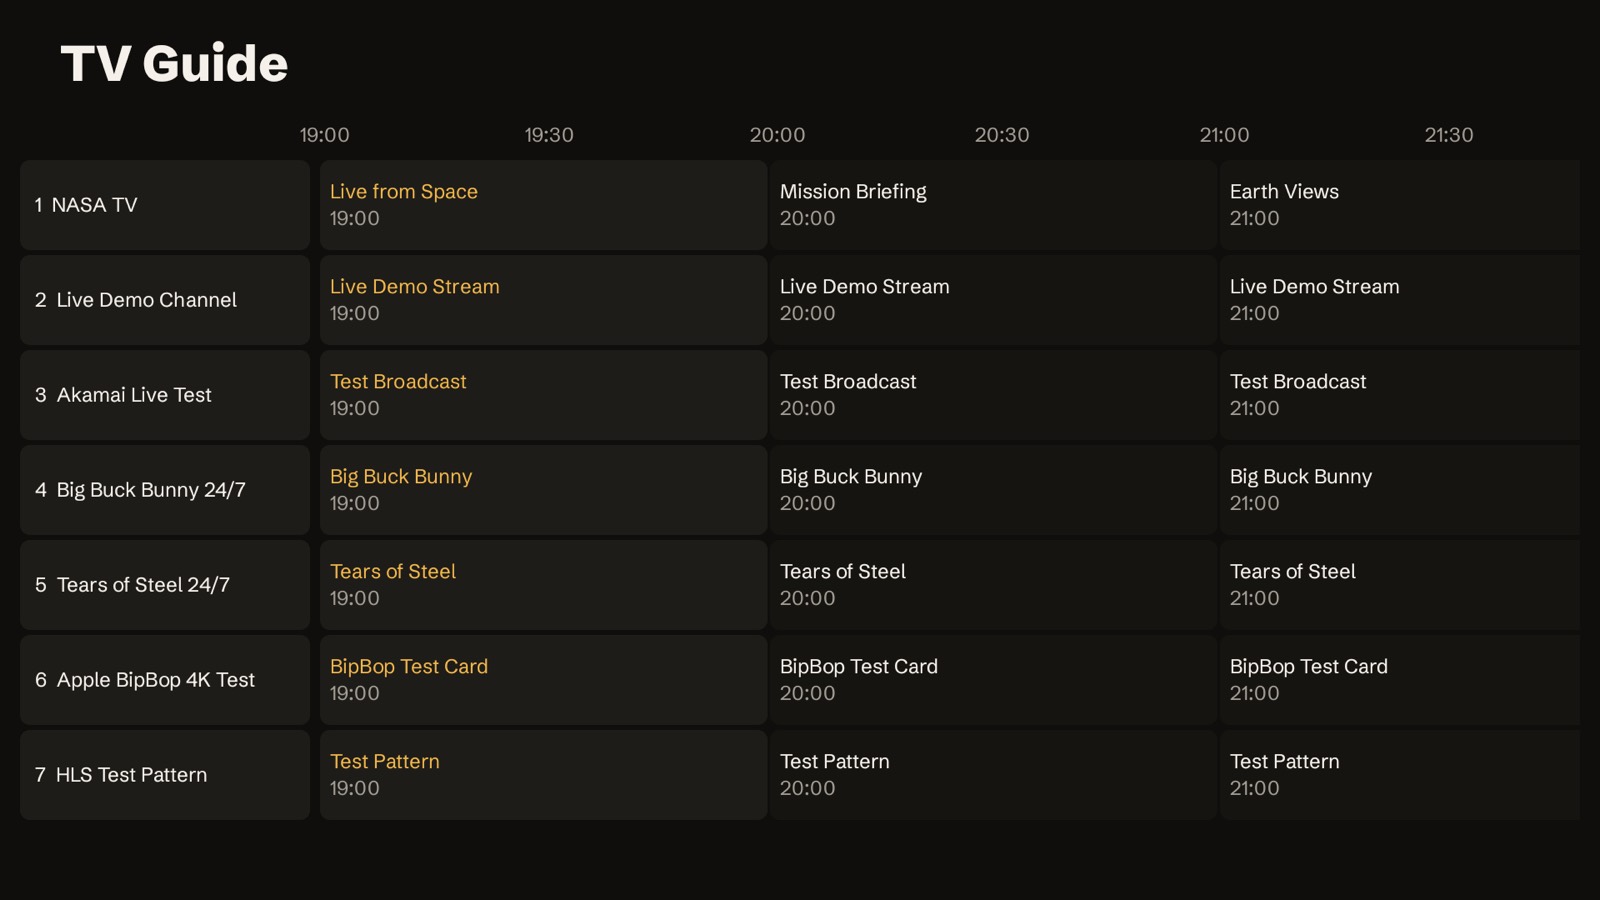Open Live Demo Stream at 21:00
The width and height of the screenshot is (1600, 900).
tap(1400, 300)
